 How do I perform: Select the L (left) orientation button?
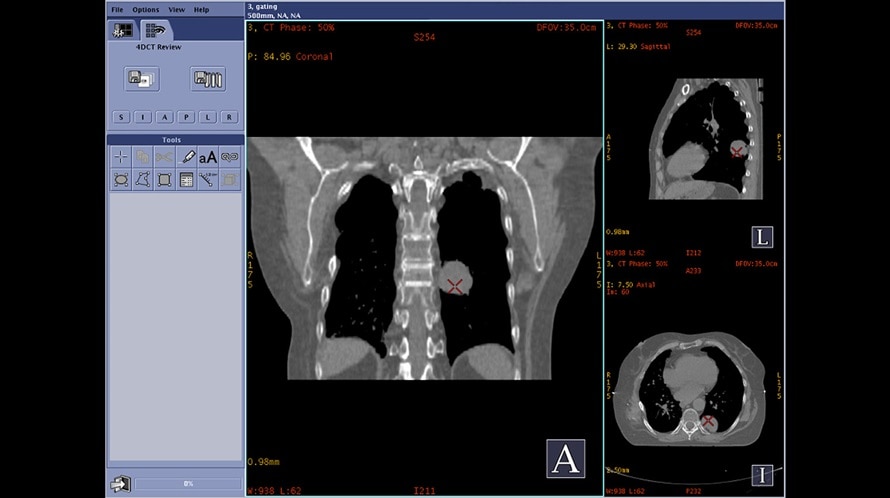coord(207,117)
